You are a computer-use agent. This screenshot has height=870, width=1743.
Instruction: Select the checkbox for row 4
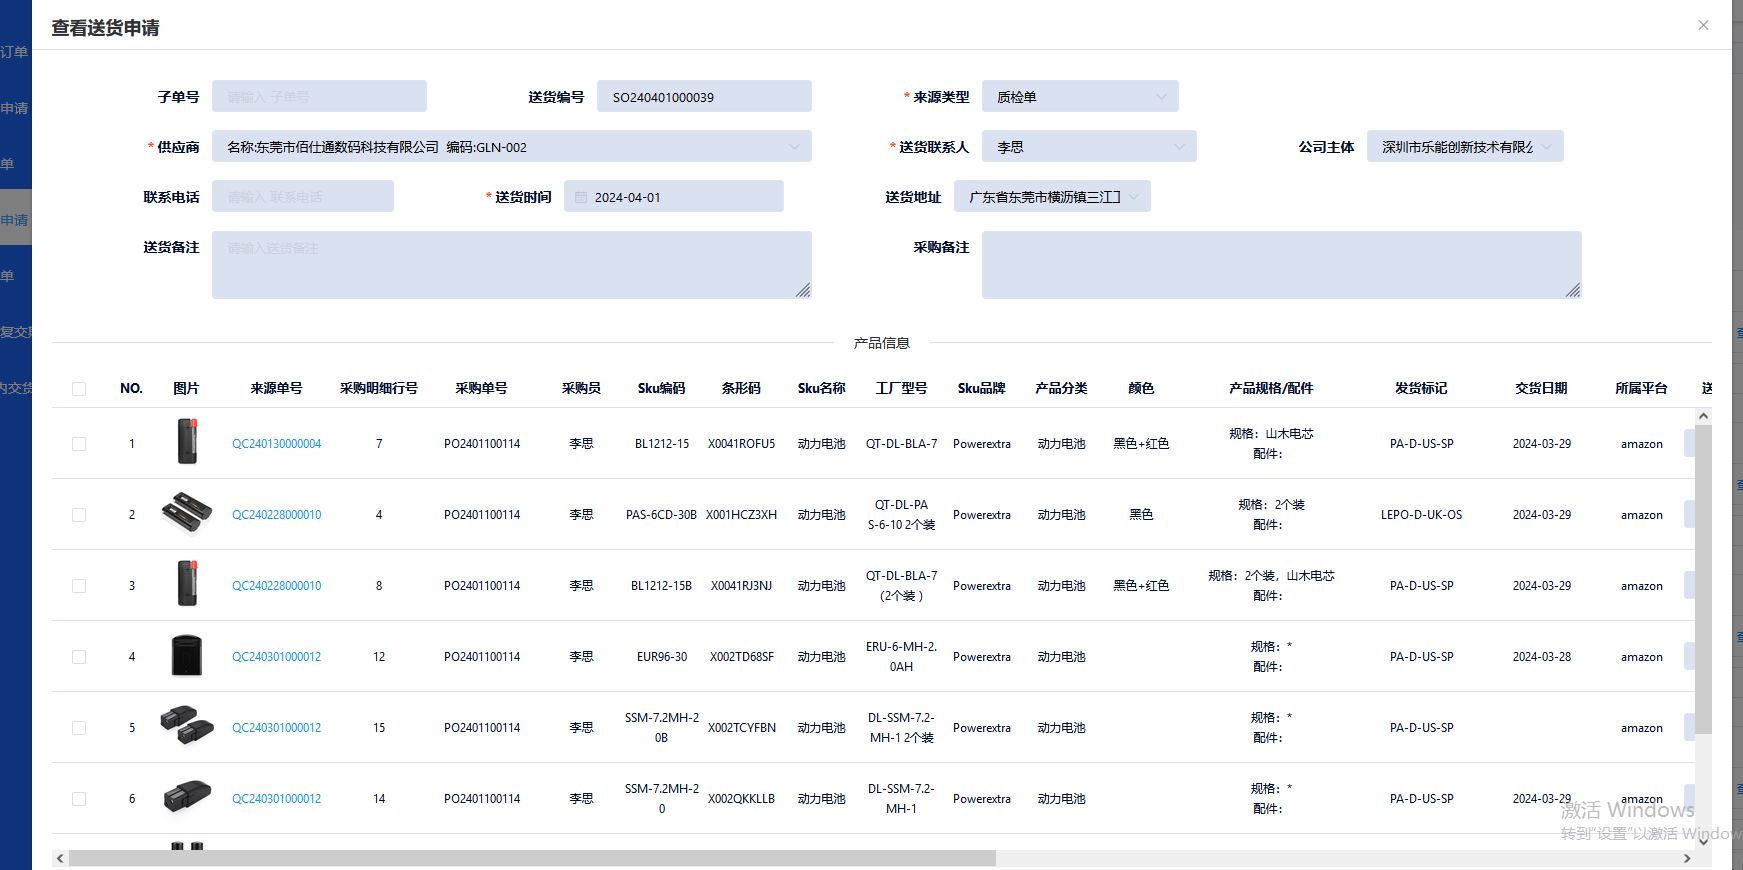tap(79, 657)
